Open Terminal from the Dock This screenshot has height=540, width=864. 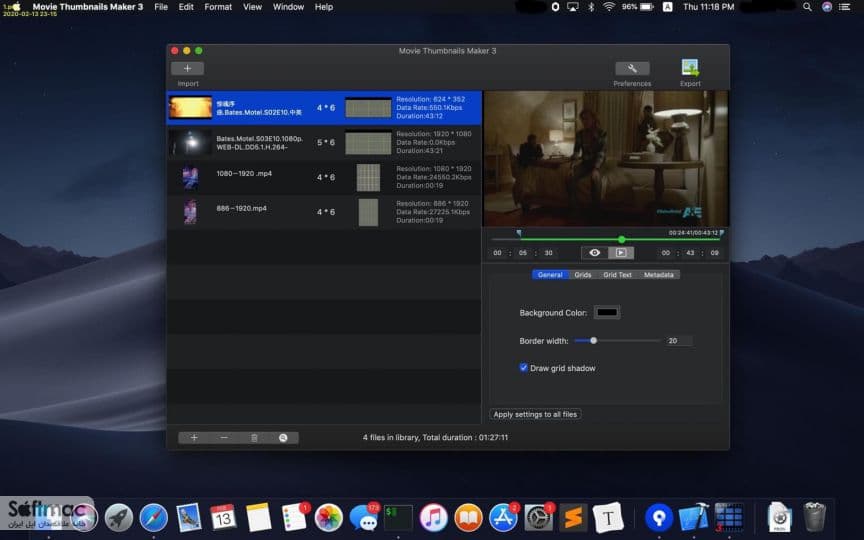tap(398, 518)
